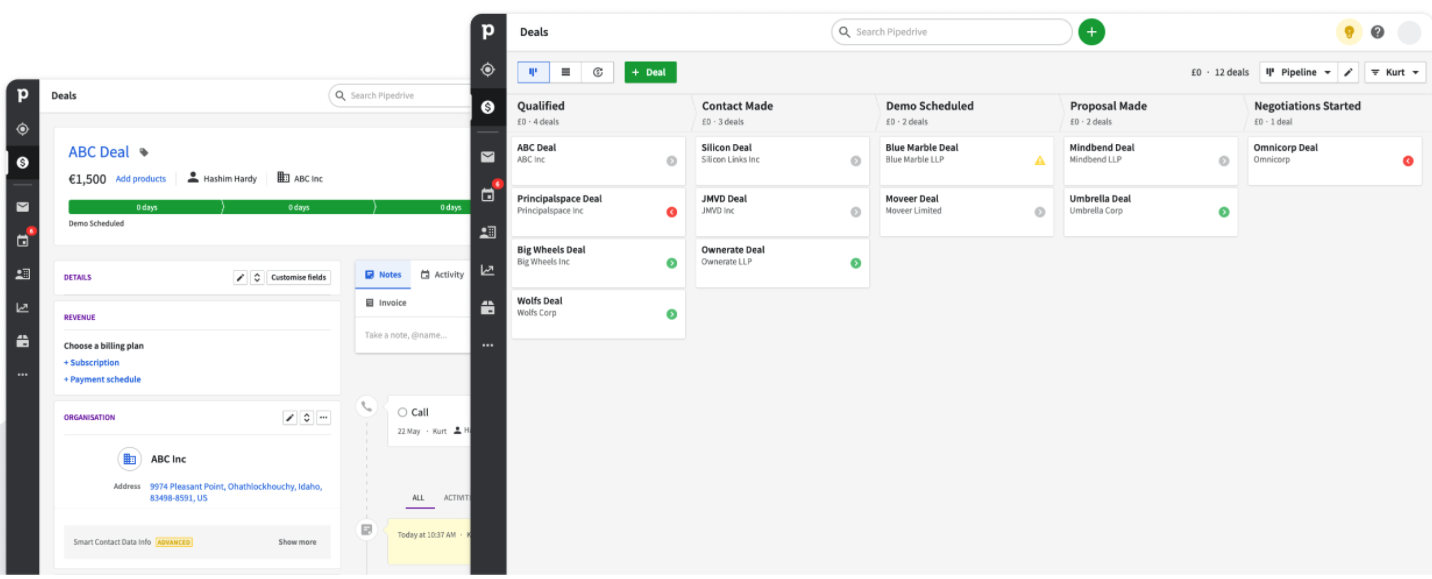Select the Mail icon in the sidebar

(x=488, y=156)
